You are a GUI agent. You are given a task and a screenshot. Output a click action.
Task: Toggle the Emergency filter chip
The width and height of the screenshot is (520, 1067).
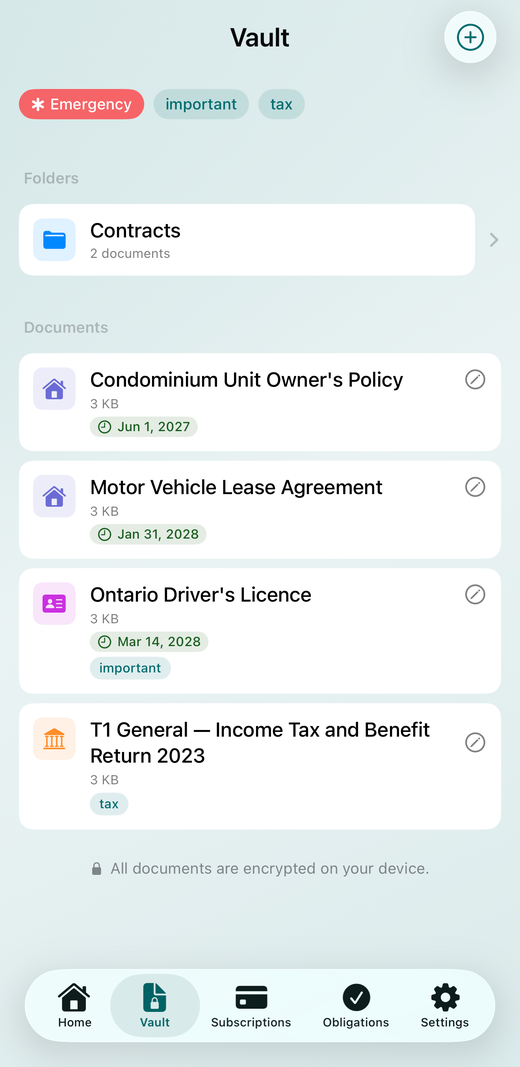click(82, 104)
